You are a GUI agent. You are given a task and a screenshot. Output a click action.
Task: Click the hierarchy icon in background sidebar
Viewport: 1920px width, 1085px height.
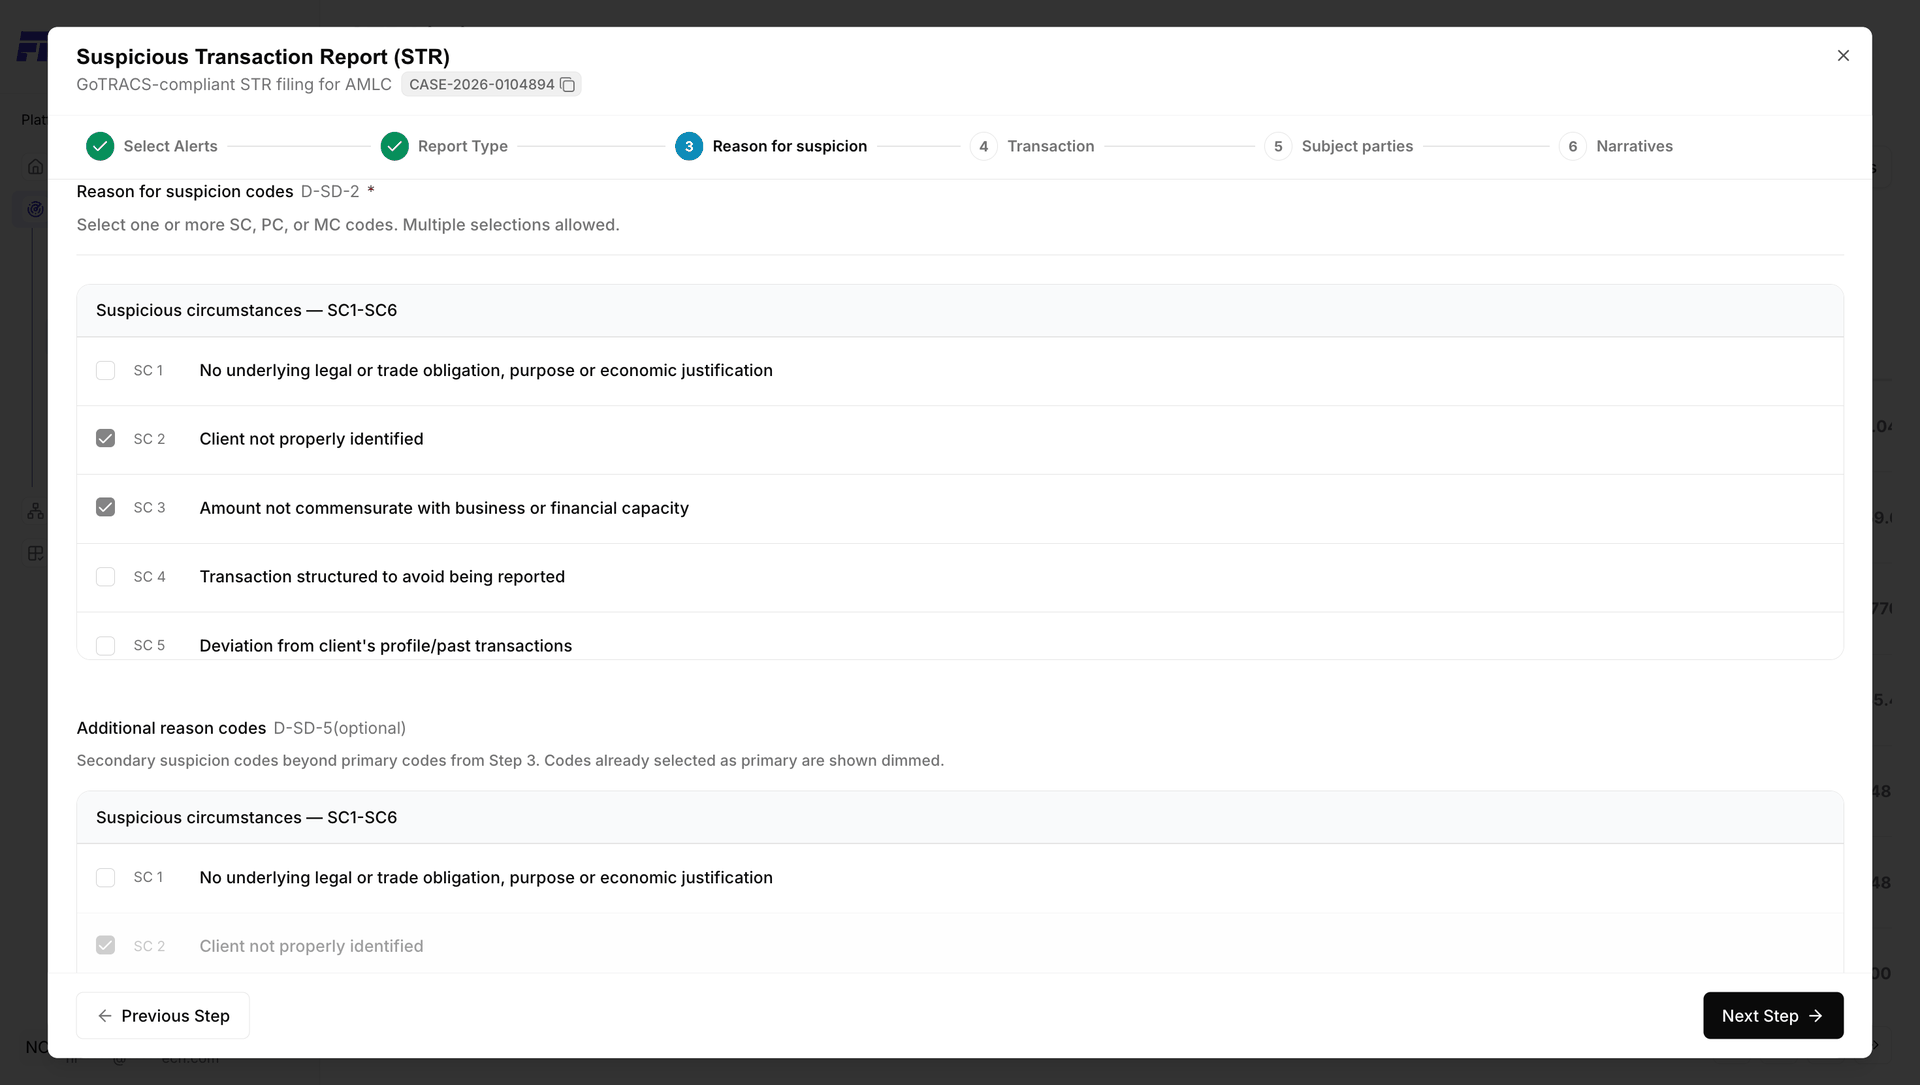[x=36, y=511]
